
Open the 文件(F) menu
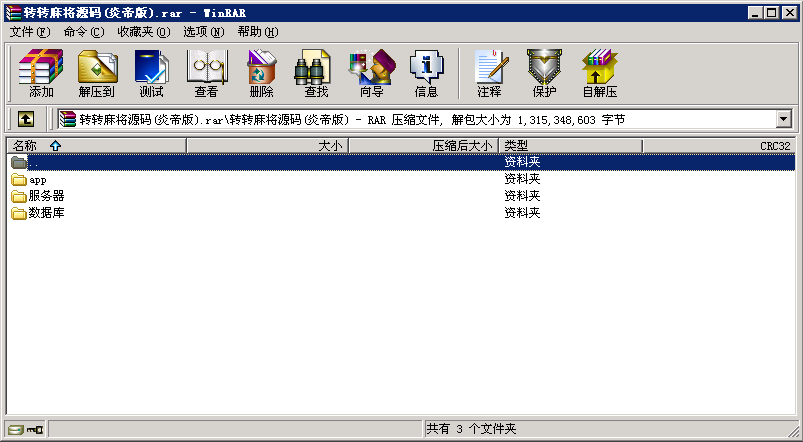point(30,32)
